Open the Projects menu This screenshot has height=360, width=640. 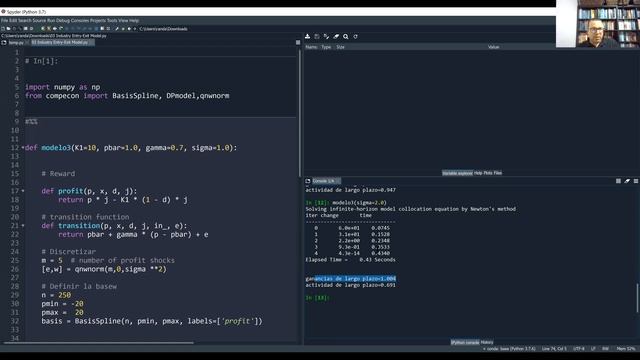(98, 20)
